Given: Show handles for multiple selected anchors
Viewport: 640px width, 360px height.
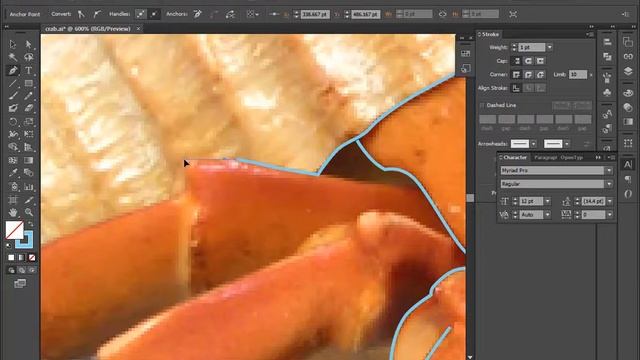Looking at the screenshot, I should [140, 14].
